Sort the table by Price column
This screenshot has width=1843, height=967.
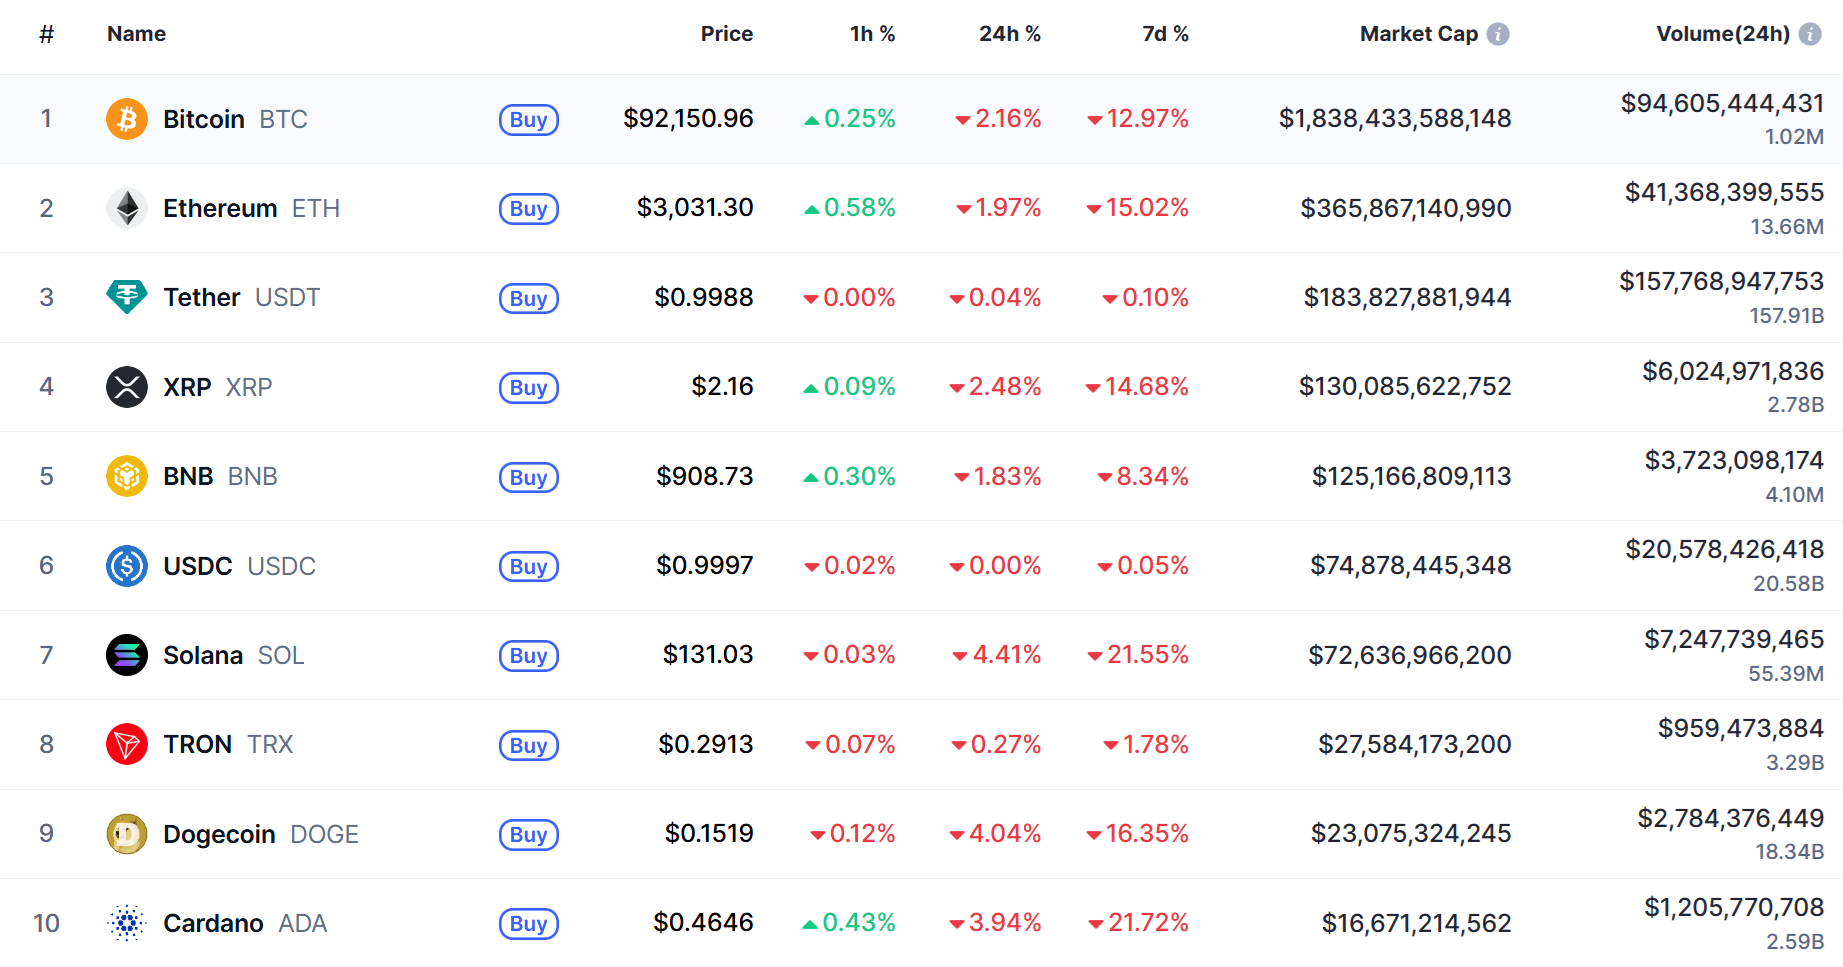[727, 33]
